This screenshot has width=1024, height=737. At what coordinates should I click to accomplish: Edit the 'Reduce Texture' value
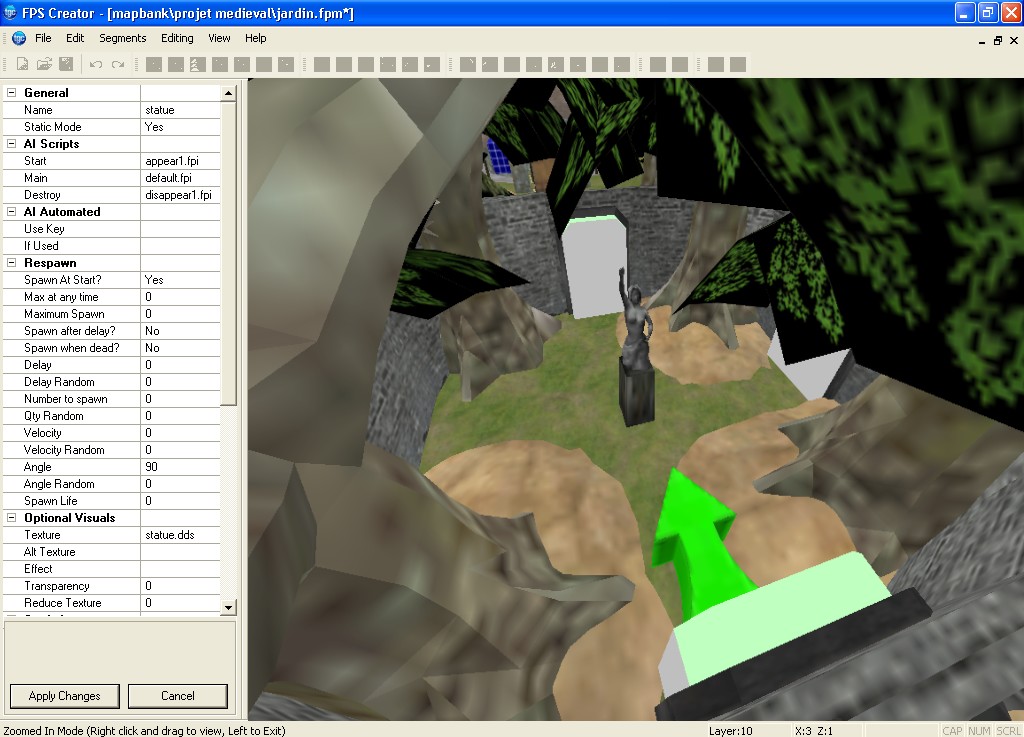[x=180, y=603]
